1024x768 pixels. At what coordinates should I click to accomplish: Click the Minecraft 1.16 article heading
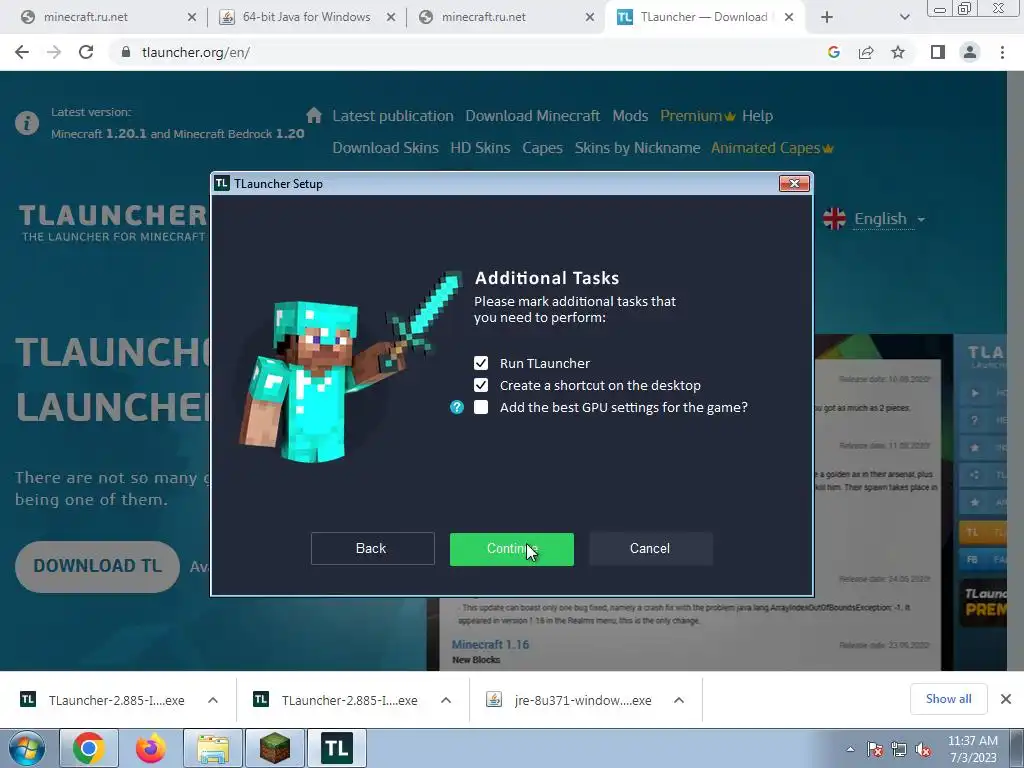pyautogui.click(x=490, y=645)
